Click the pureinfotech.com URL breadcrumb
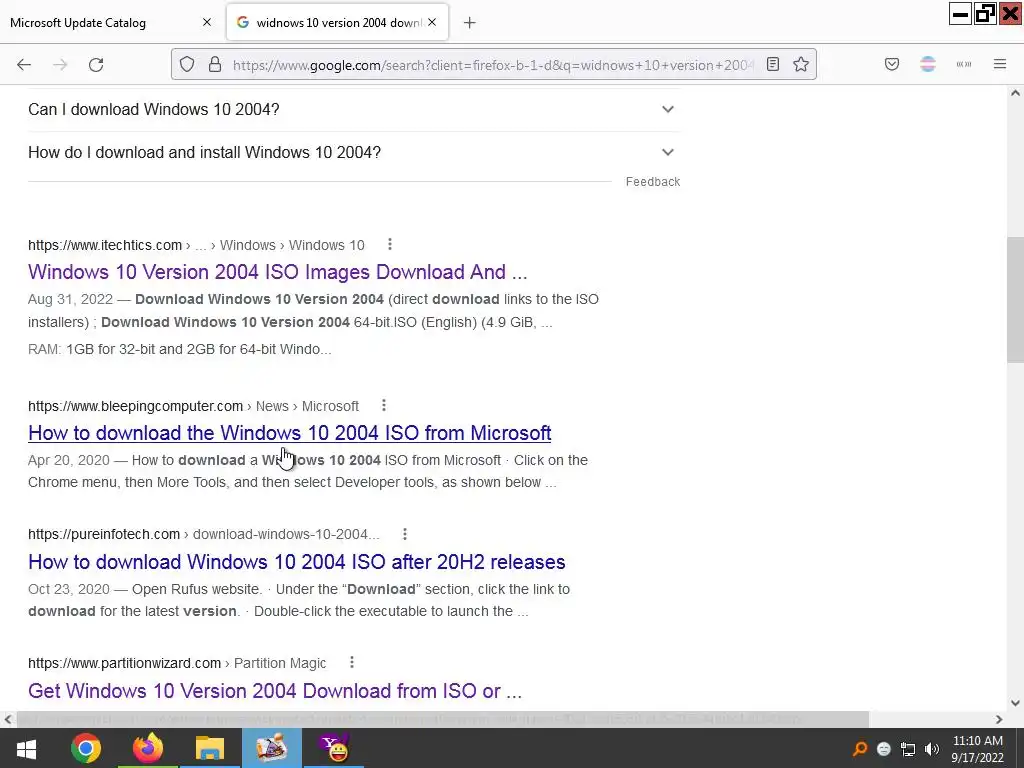This screenshot has height=768, width=1024. click(203, 534)
